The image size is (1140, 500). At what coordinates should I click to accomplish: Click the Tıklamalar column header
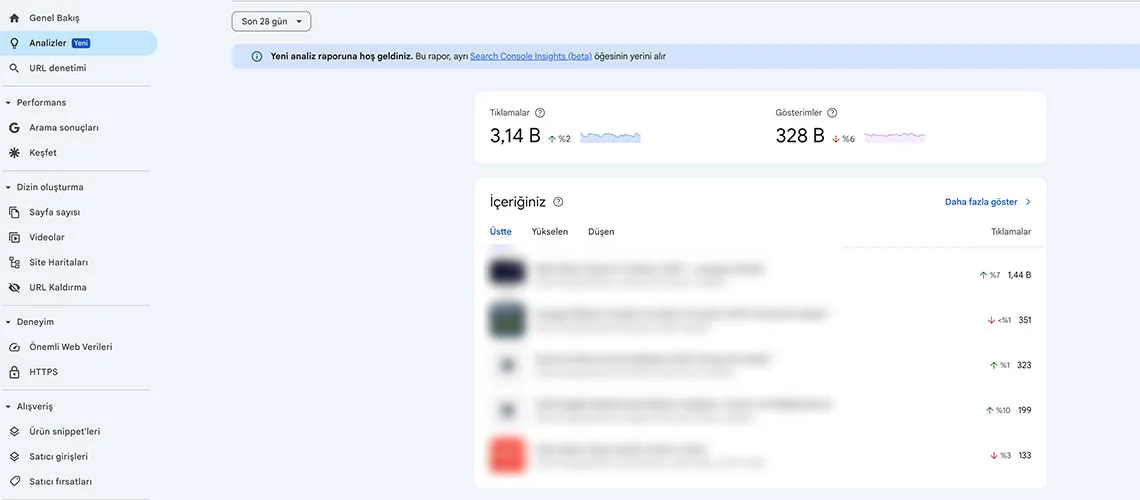[x=1011, y=232]
